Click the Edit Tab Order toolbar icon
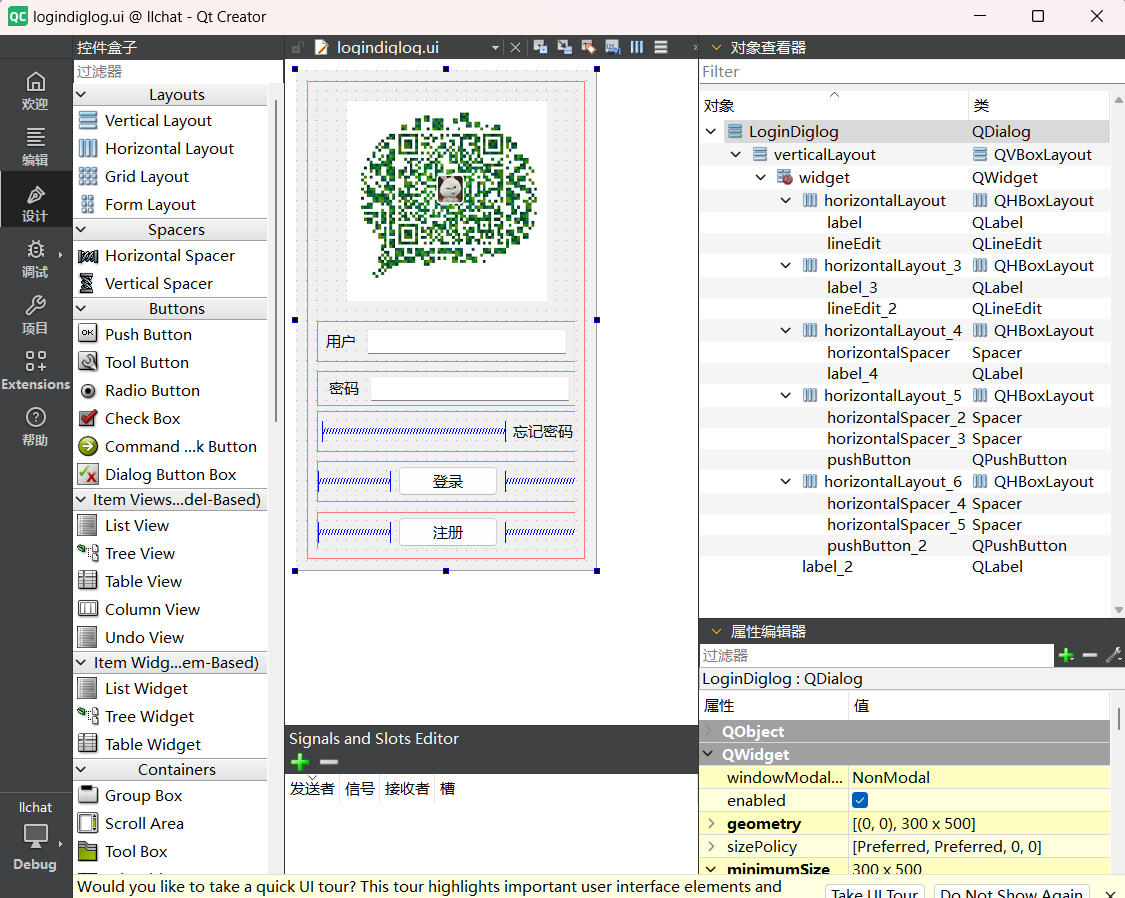 (613, 47)
